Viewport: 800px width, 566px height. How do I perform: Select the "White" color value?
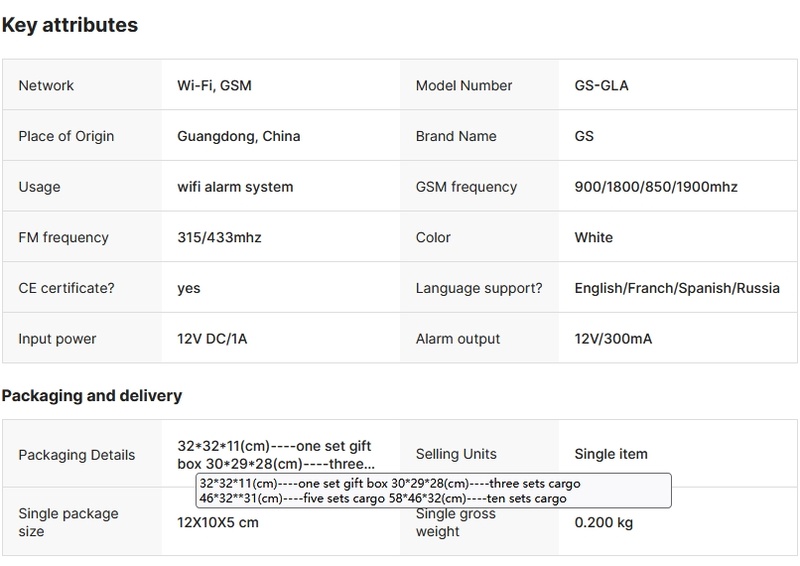pos(594,238)
